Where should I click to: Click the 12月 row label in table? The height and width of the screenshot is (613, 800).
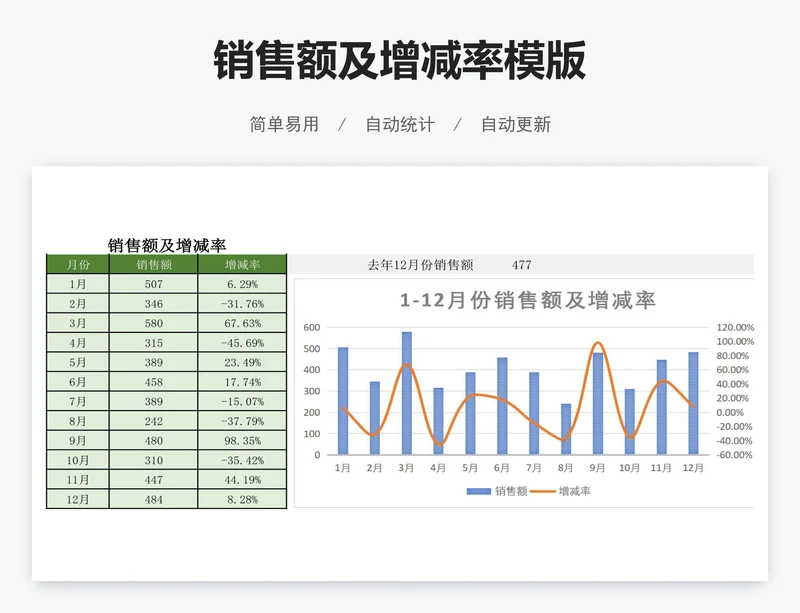(78, 499)
